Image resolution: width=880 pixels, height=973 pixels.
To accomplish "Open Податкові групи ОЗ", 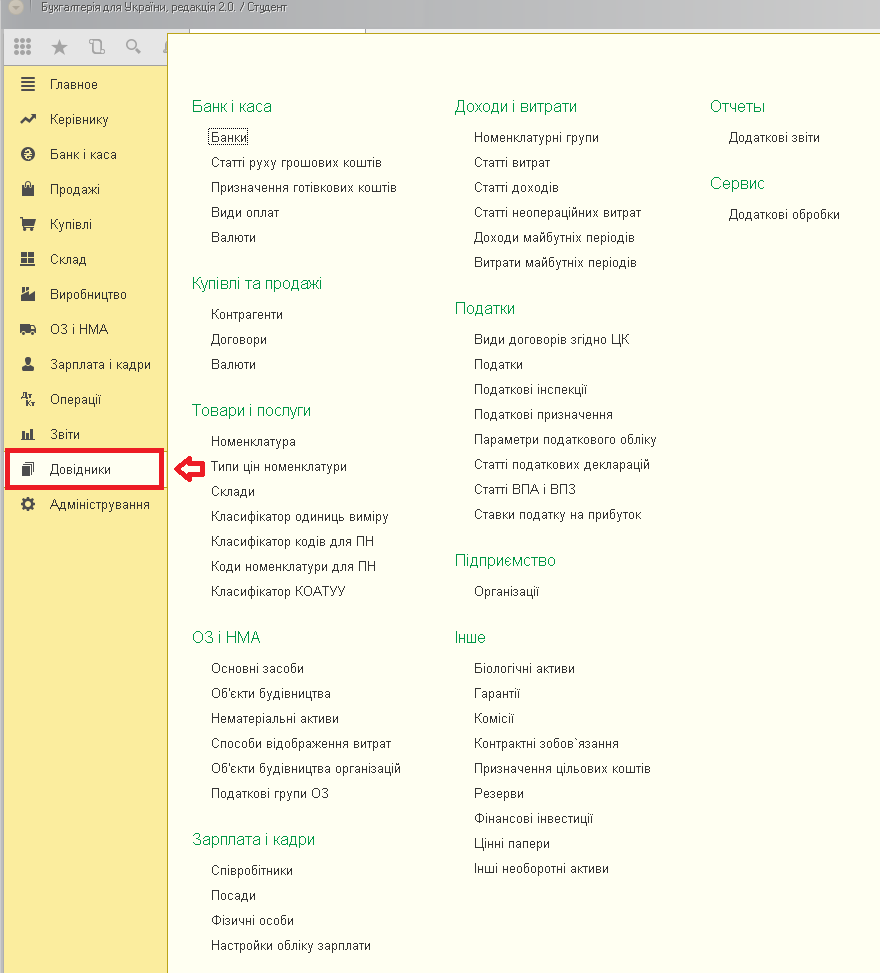I will tap(270, 793).
